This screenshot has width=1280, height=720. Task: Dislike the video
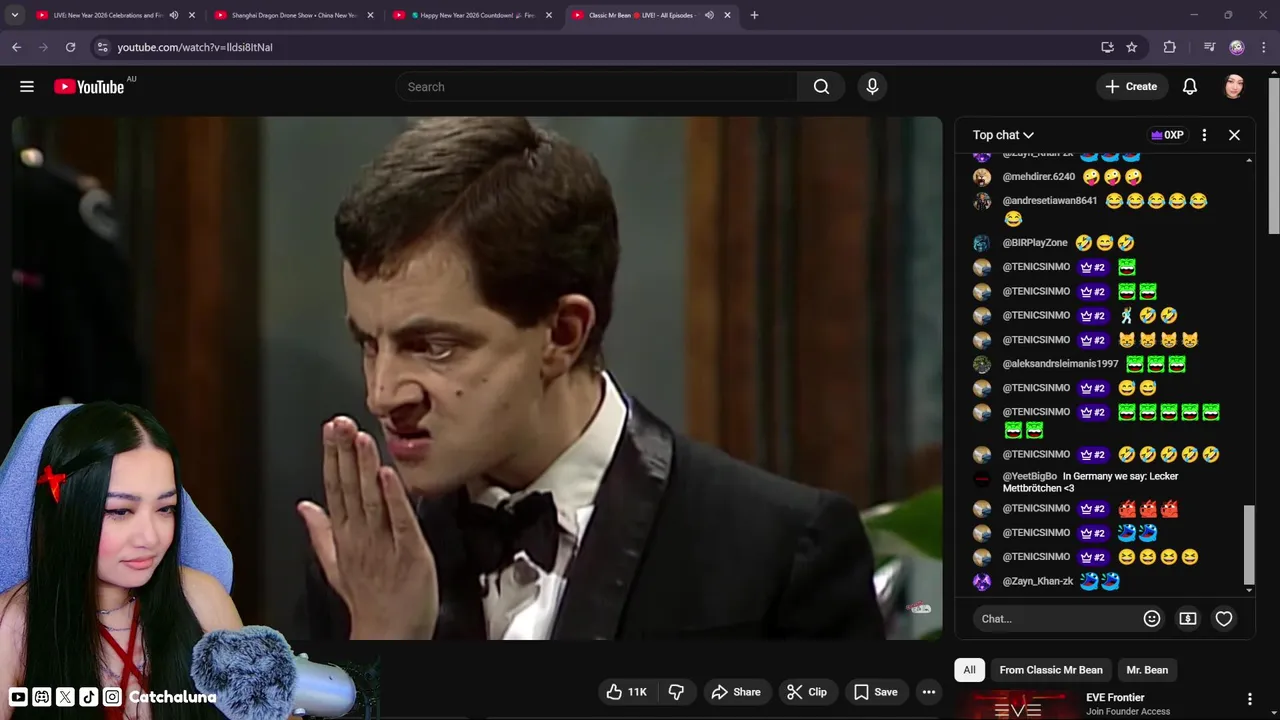click(x=676, y=692)
